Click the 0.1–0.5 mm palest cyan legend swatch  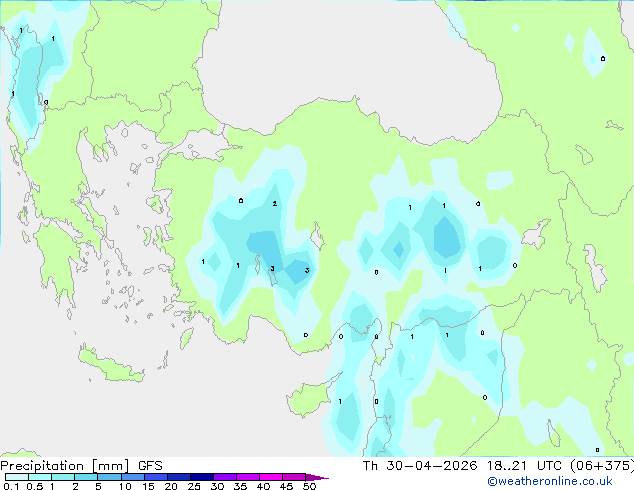point(17,477)
